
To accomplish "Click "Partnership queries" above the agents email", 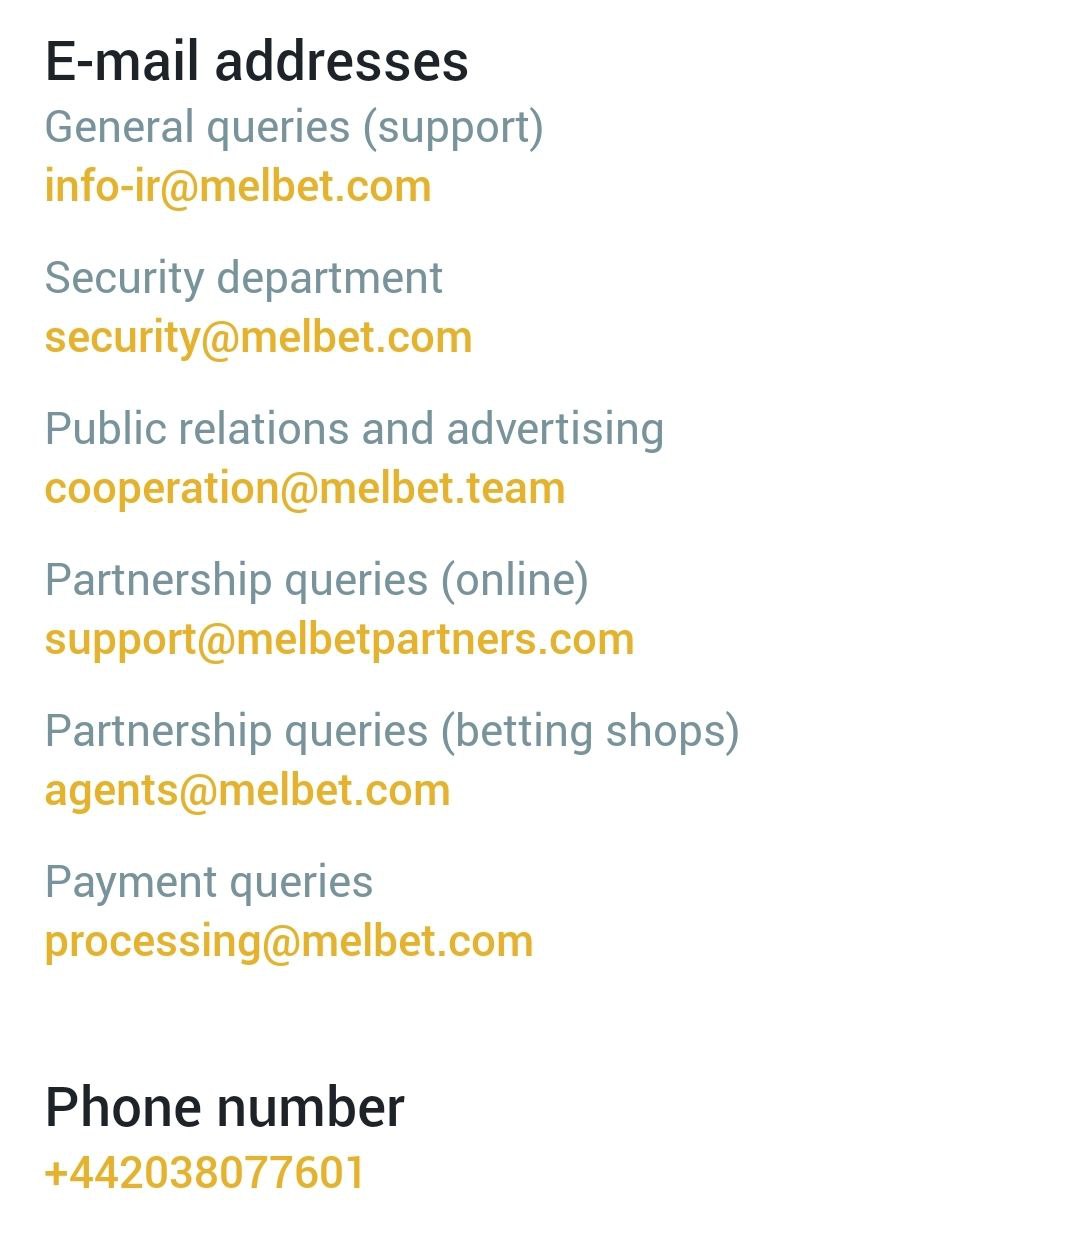I will pyautogui.click(x=236, y=731).
